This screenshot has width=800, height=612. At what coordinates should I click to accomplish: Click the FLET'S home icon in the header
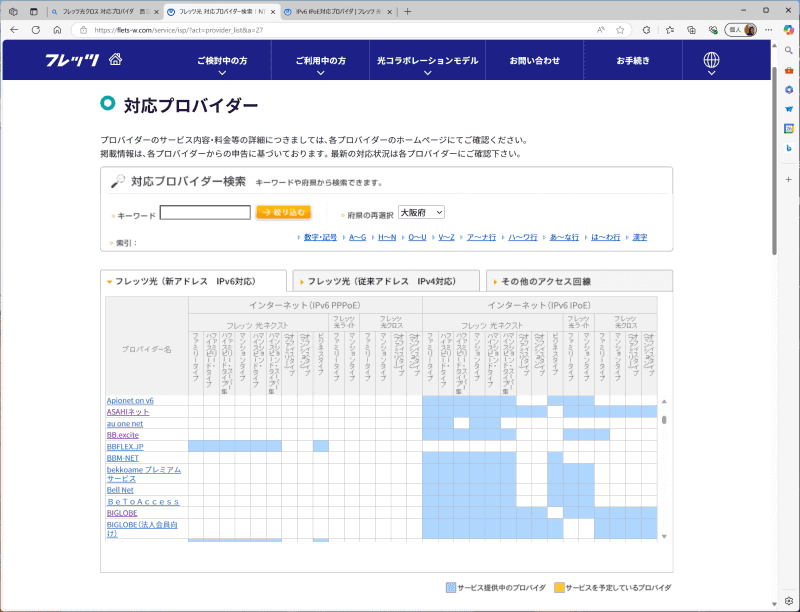click(115, 60)
